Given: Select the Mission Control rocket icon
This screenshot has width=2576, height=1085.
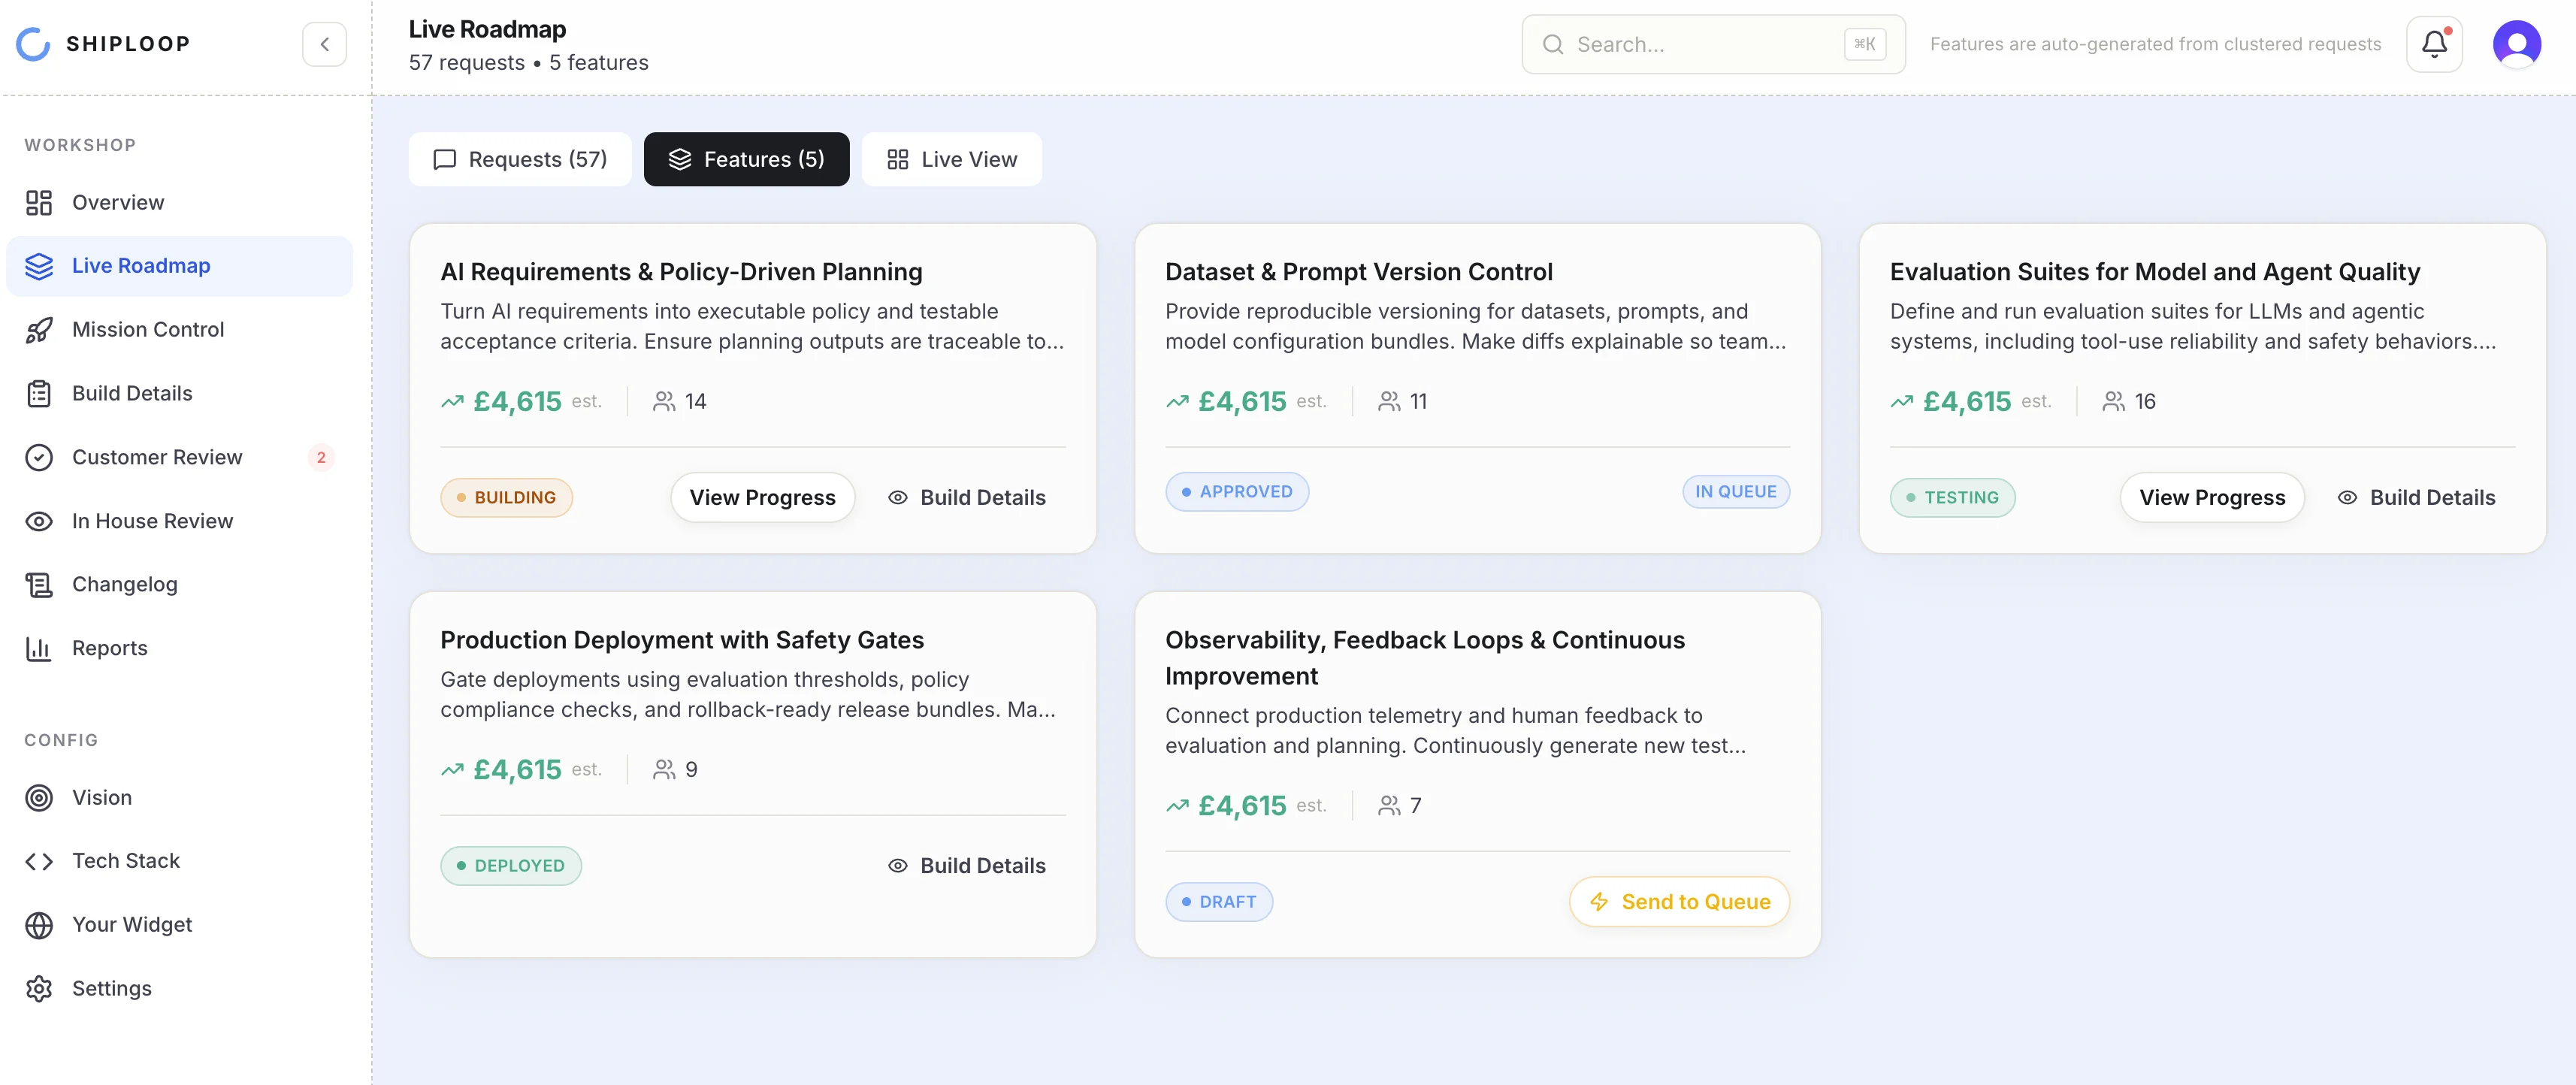Looking at the screenshot, I should pos(40,329).
